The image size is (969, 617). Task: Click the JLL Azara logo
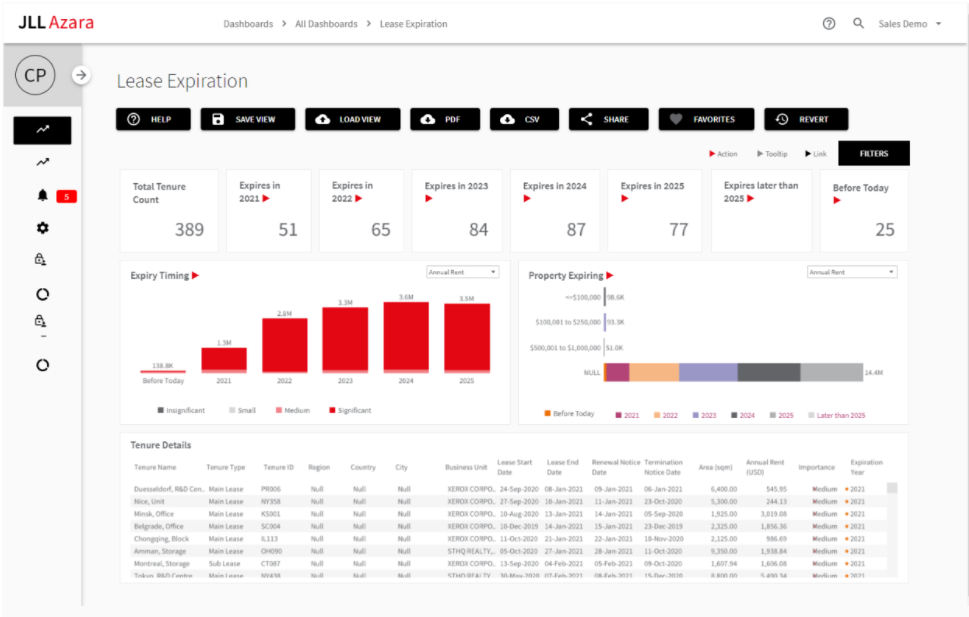coord(56,23)
